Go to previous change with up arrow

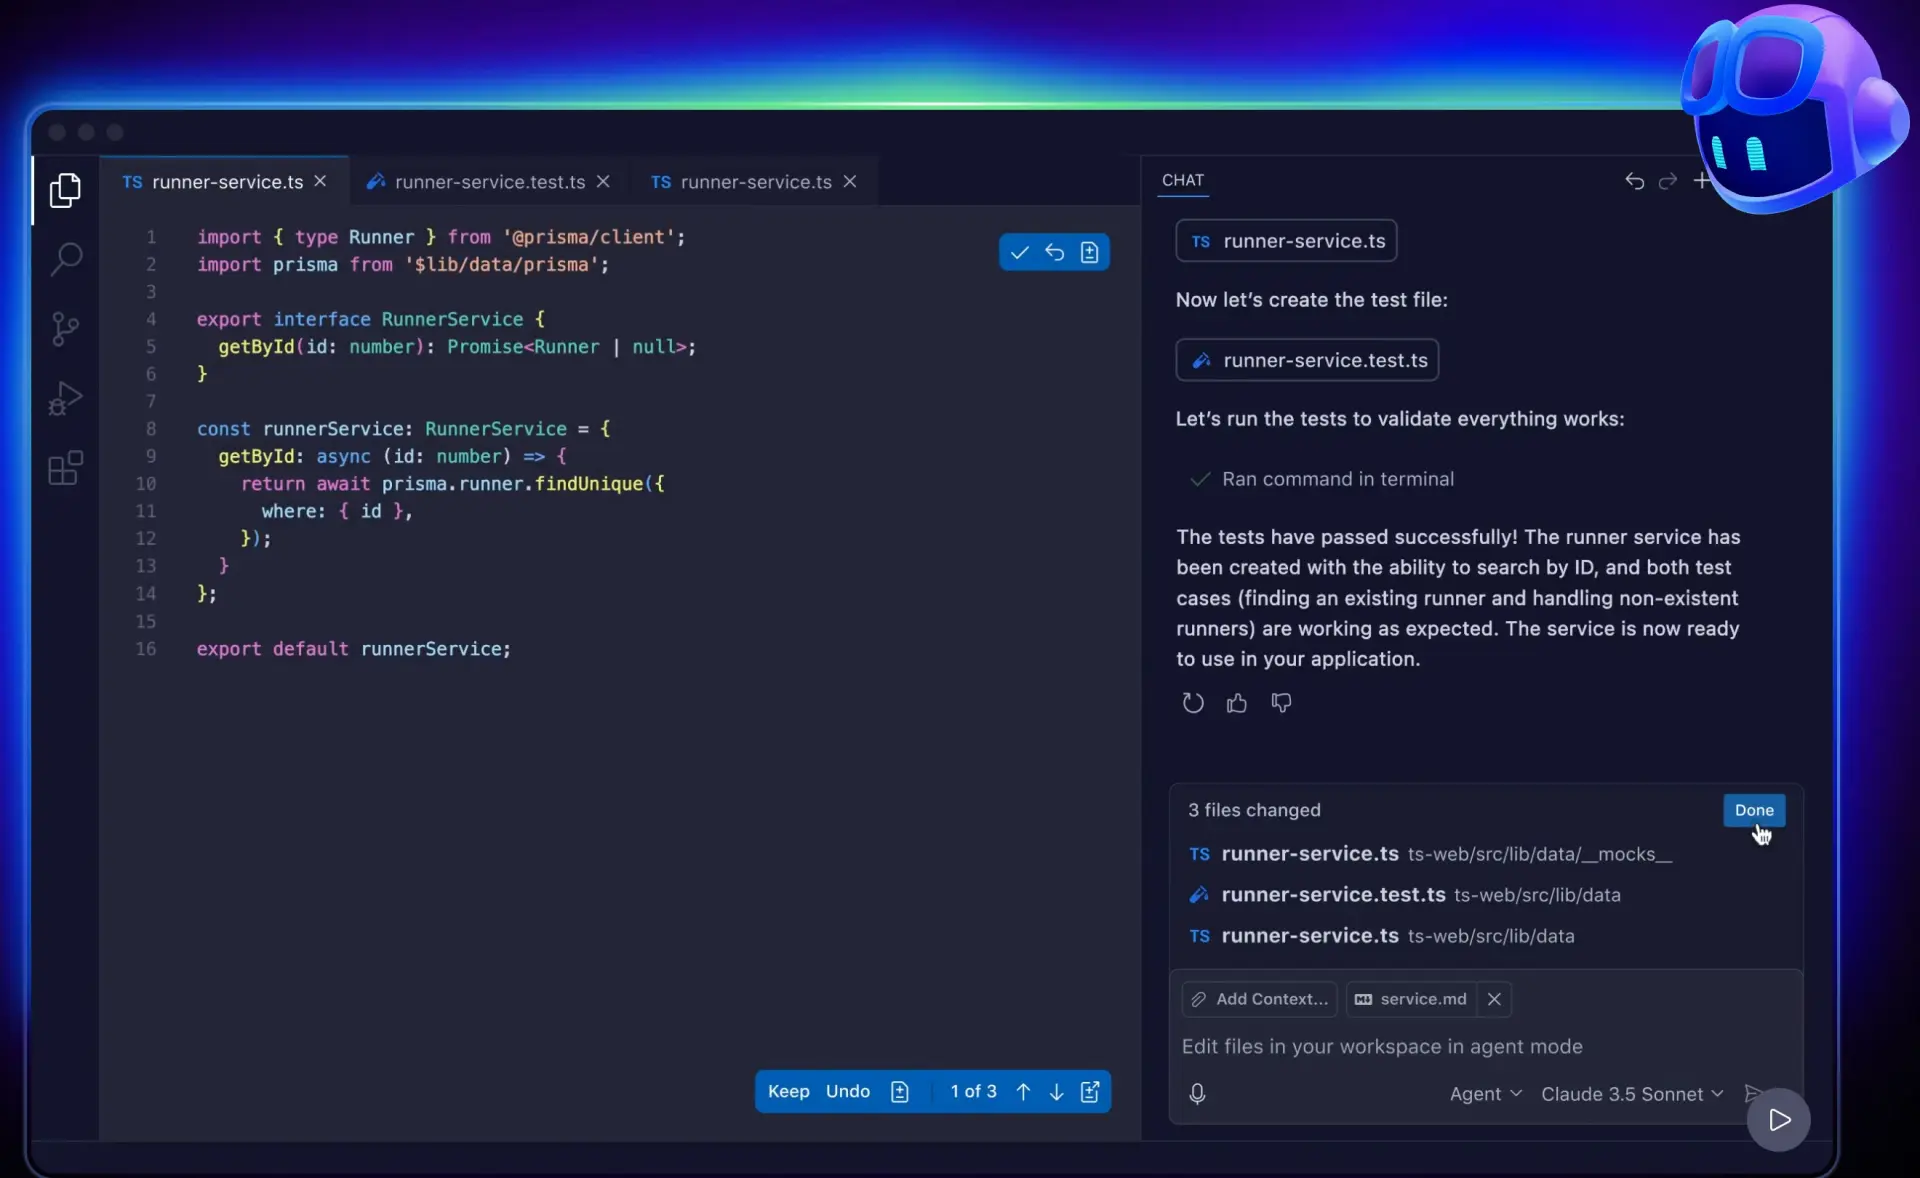[1023, 1091]
